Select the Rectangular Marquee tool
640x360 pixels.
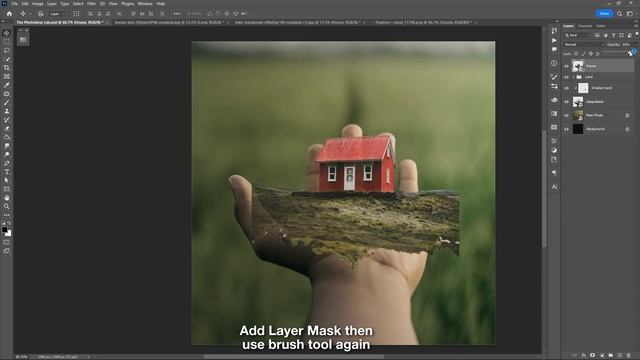click(x=7, y=42)
